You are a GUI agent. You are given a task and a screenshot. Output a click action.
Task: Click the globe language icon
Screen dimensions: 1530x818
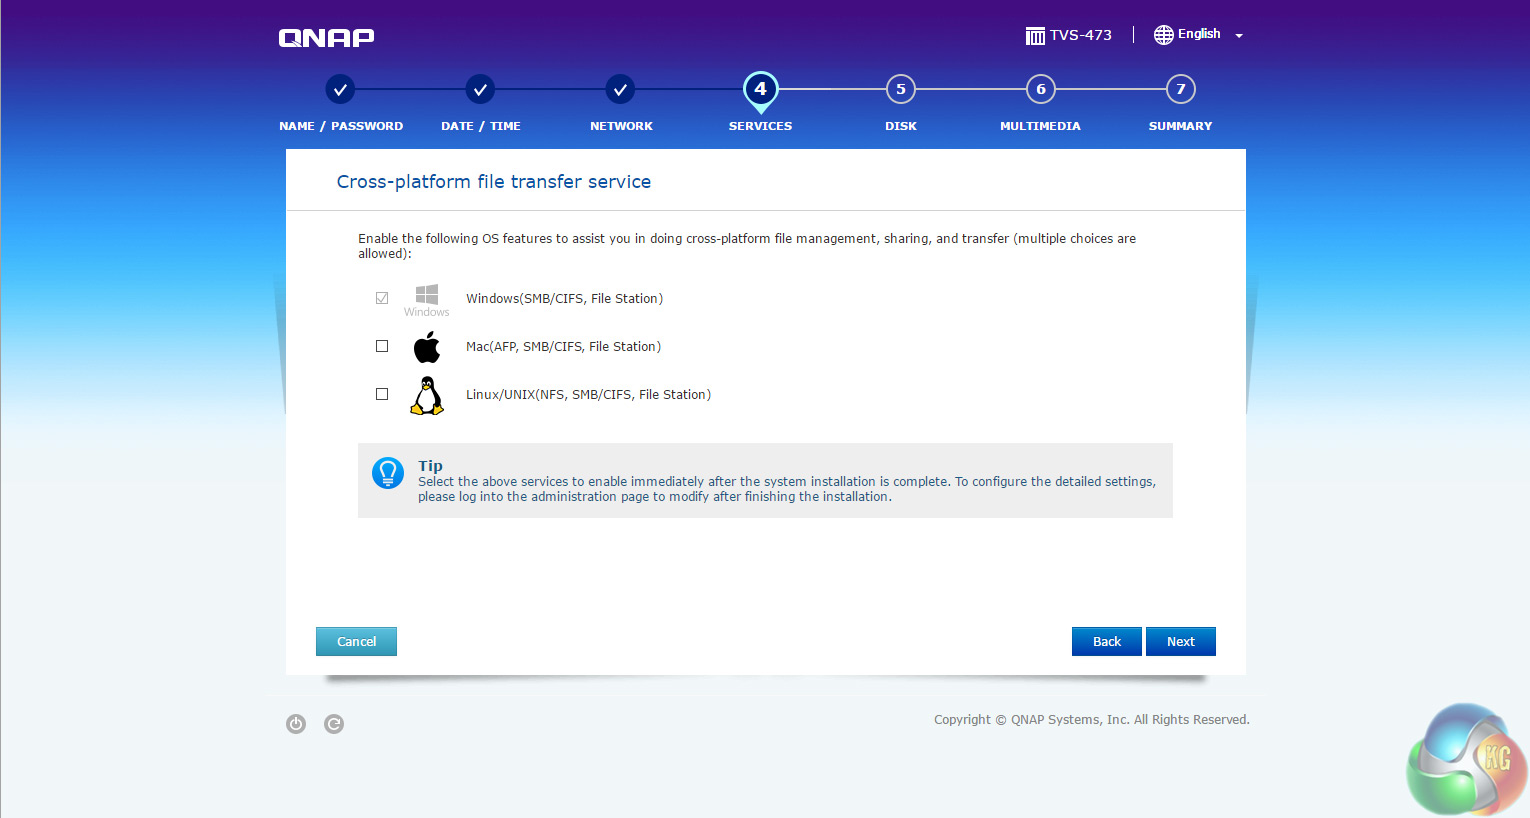(1163, 35)
